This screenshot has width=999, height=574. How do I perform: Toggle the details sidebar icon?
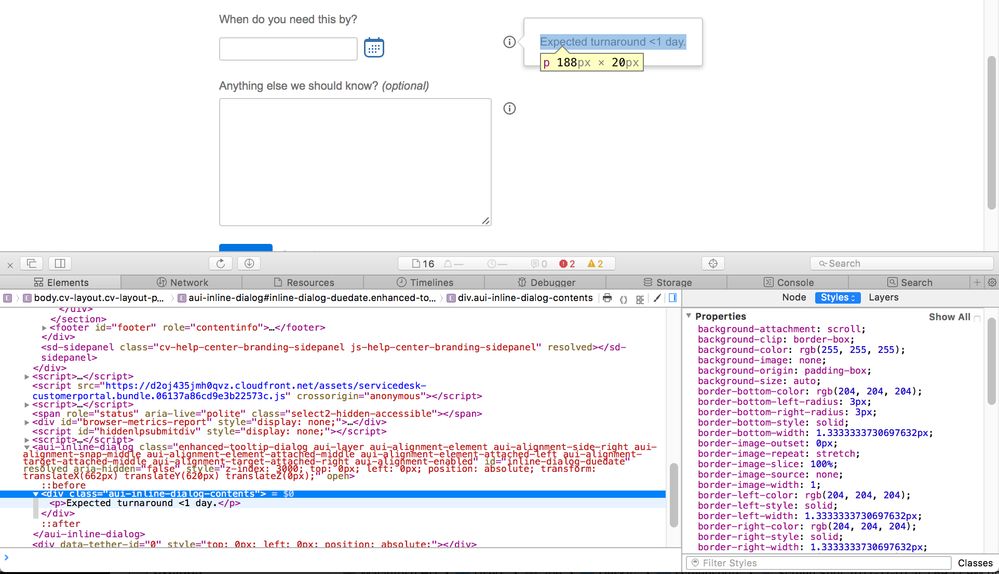pyautogui.click(x=673, y=298)
